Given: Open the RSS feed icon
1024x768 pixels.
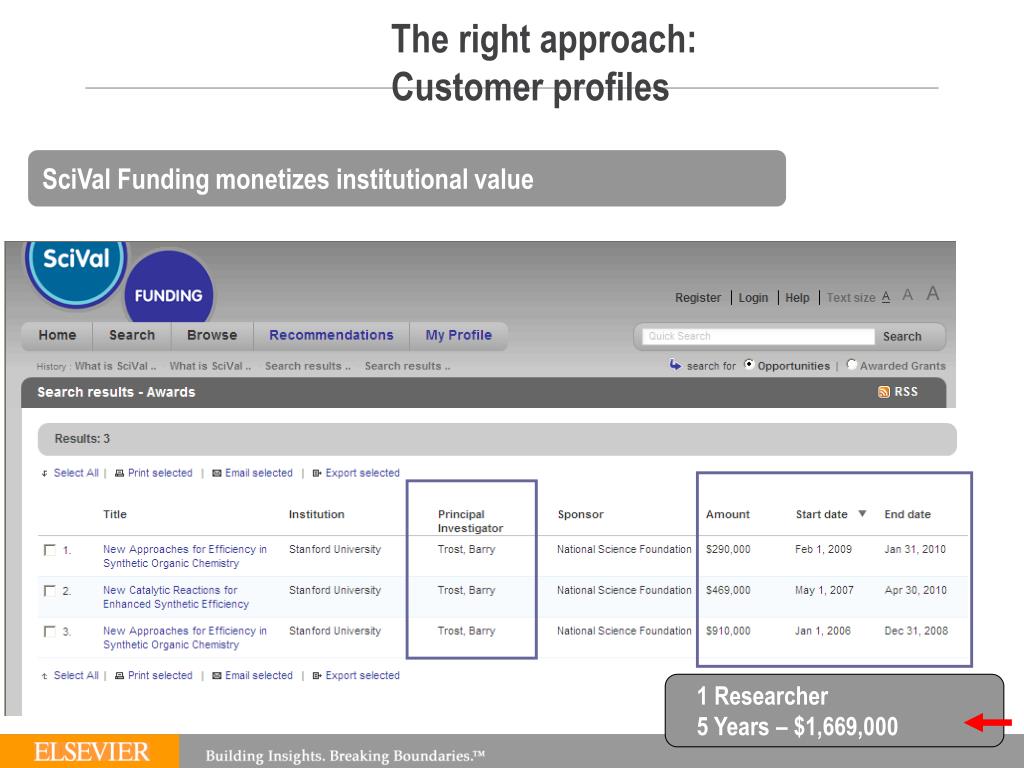Looking at the screenshot, I should tap(884, 392).
